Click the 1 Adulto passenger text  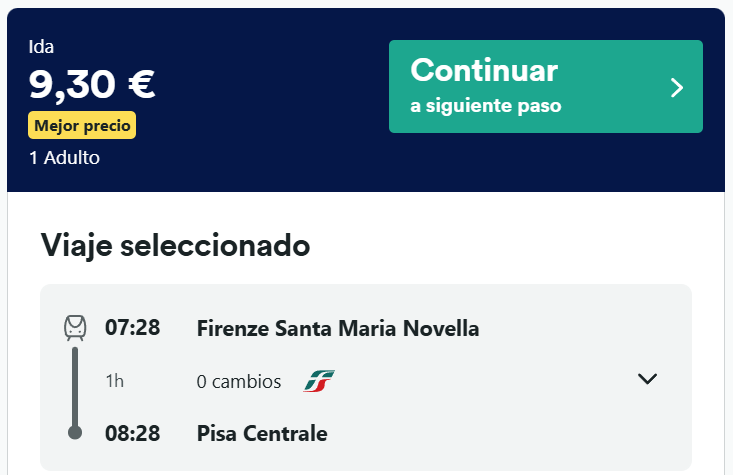[65, 158]
